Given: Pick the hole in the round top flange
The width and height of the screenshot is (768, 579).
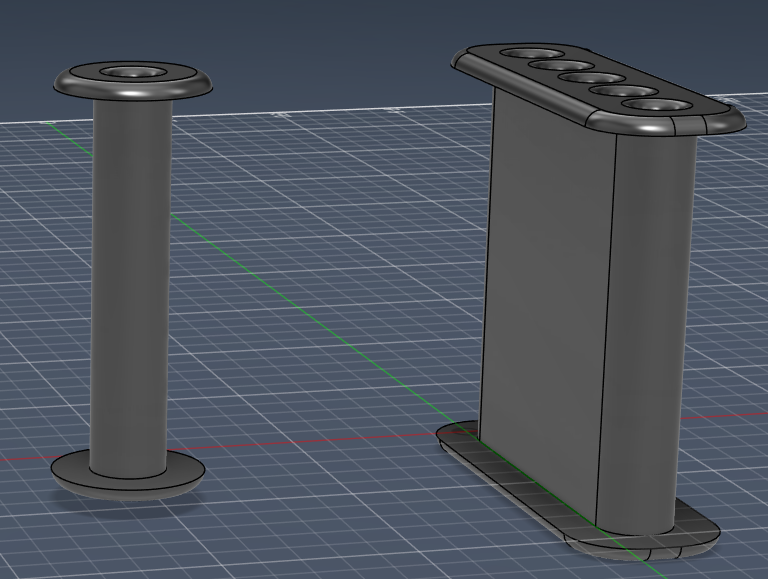Looking at the screenshot, I should 133,72.
